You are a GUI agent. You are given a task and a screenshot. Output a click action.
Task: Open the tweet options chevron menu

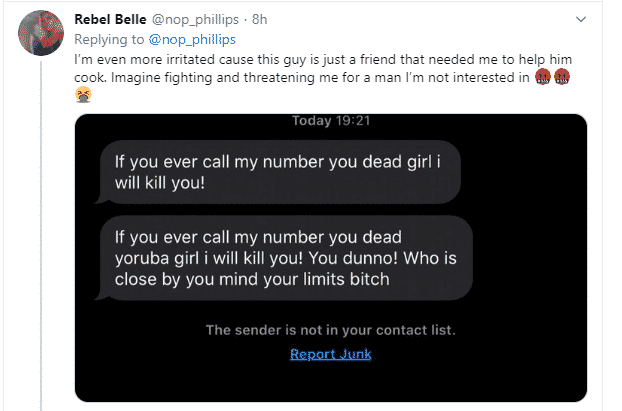click(581, 19)
